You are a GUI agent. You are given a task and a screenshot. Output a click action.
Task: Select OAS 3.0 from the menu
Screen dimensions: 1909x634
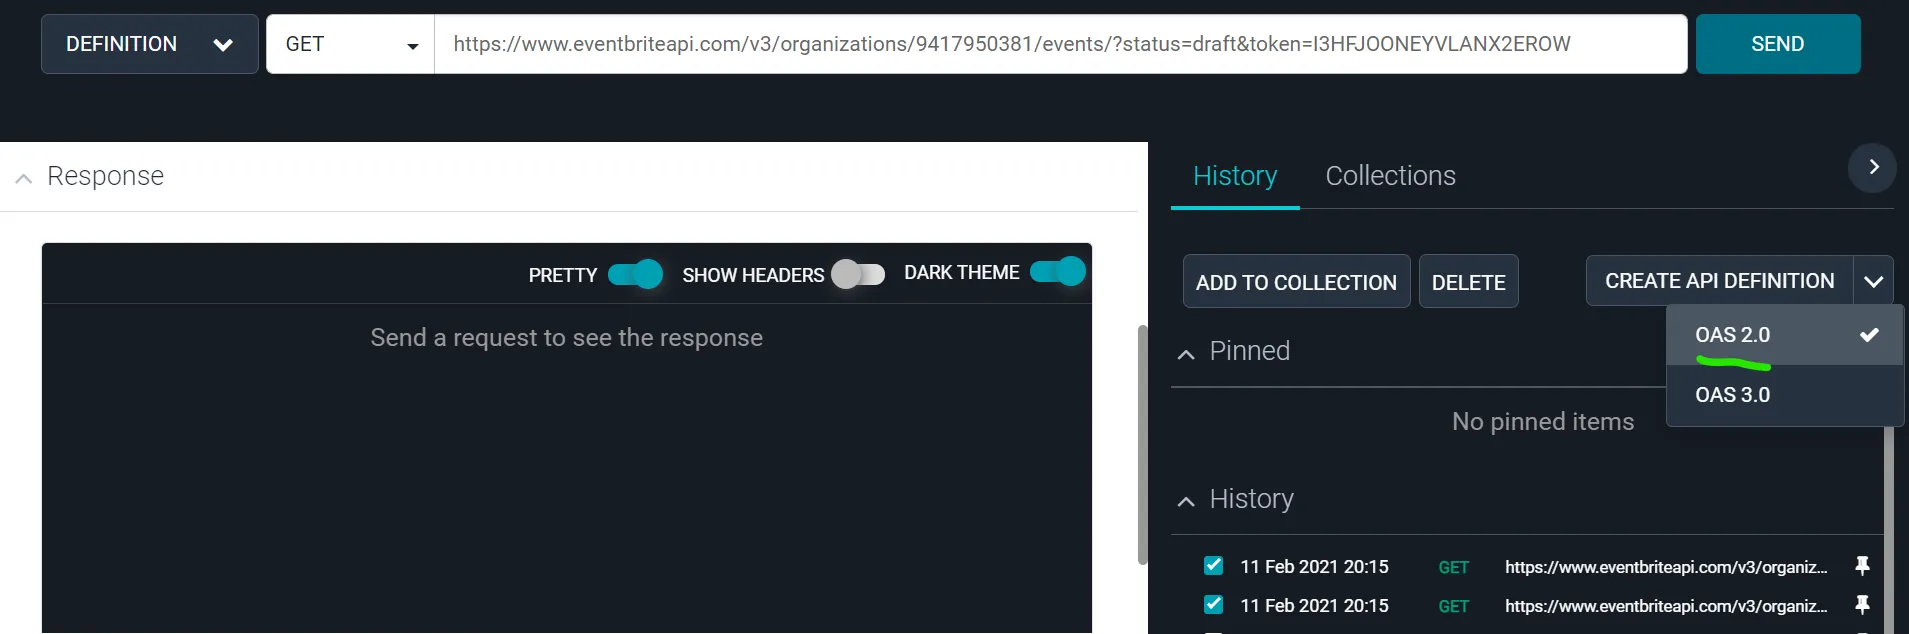1732,395
